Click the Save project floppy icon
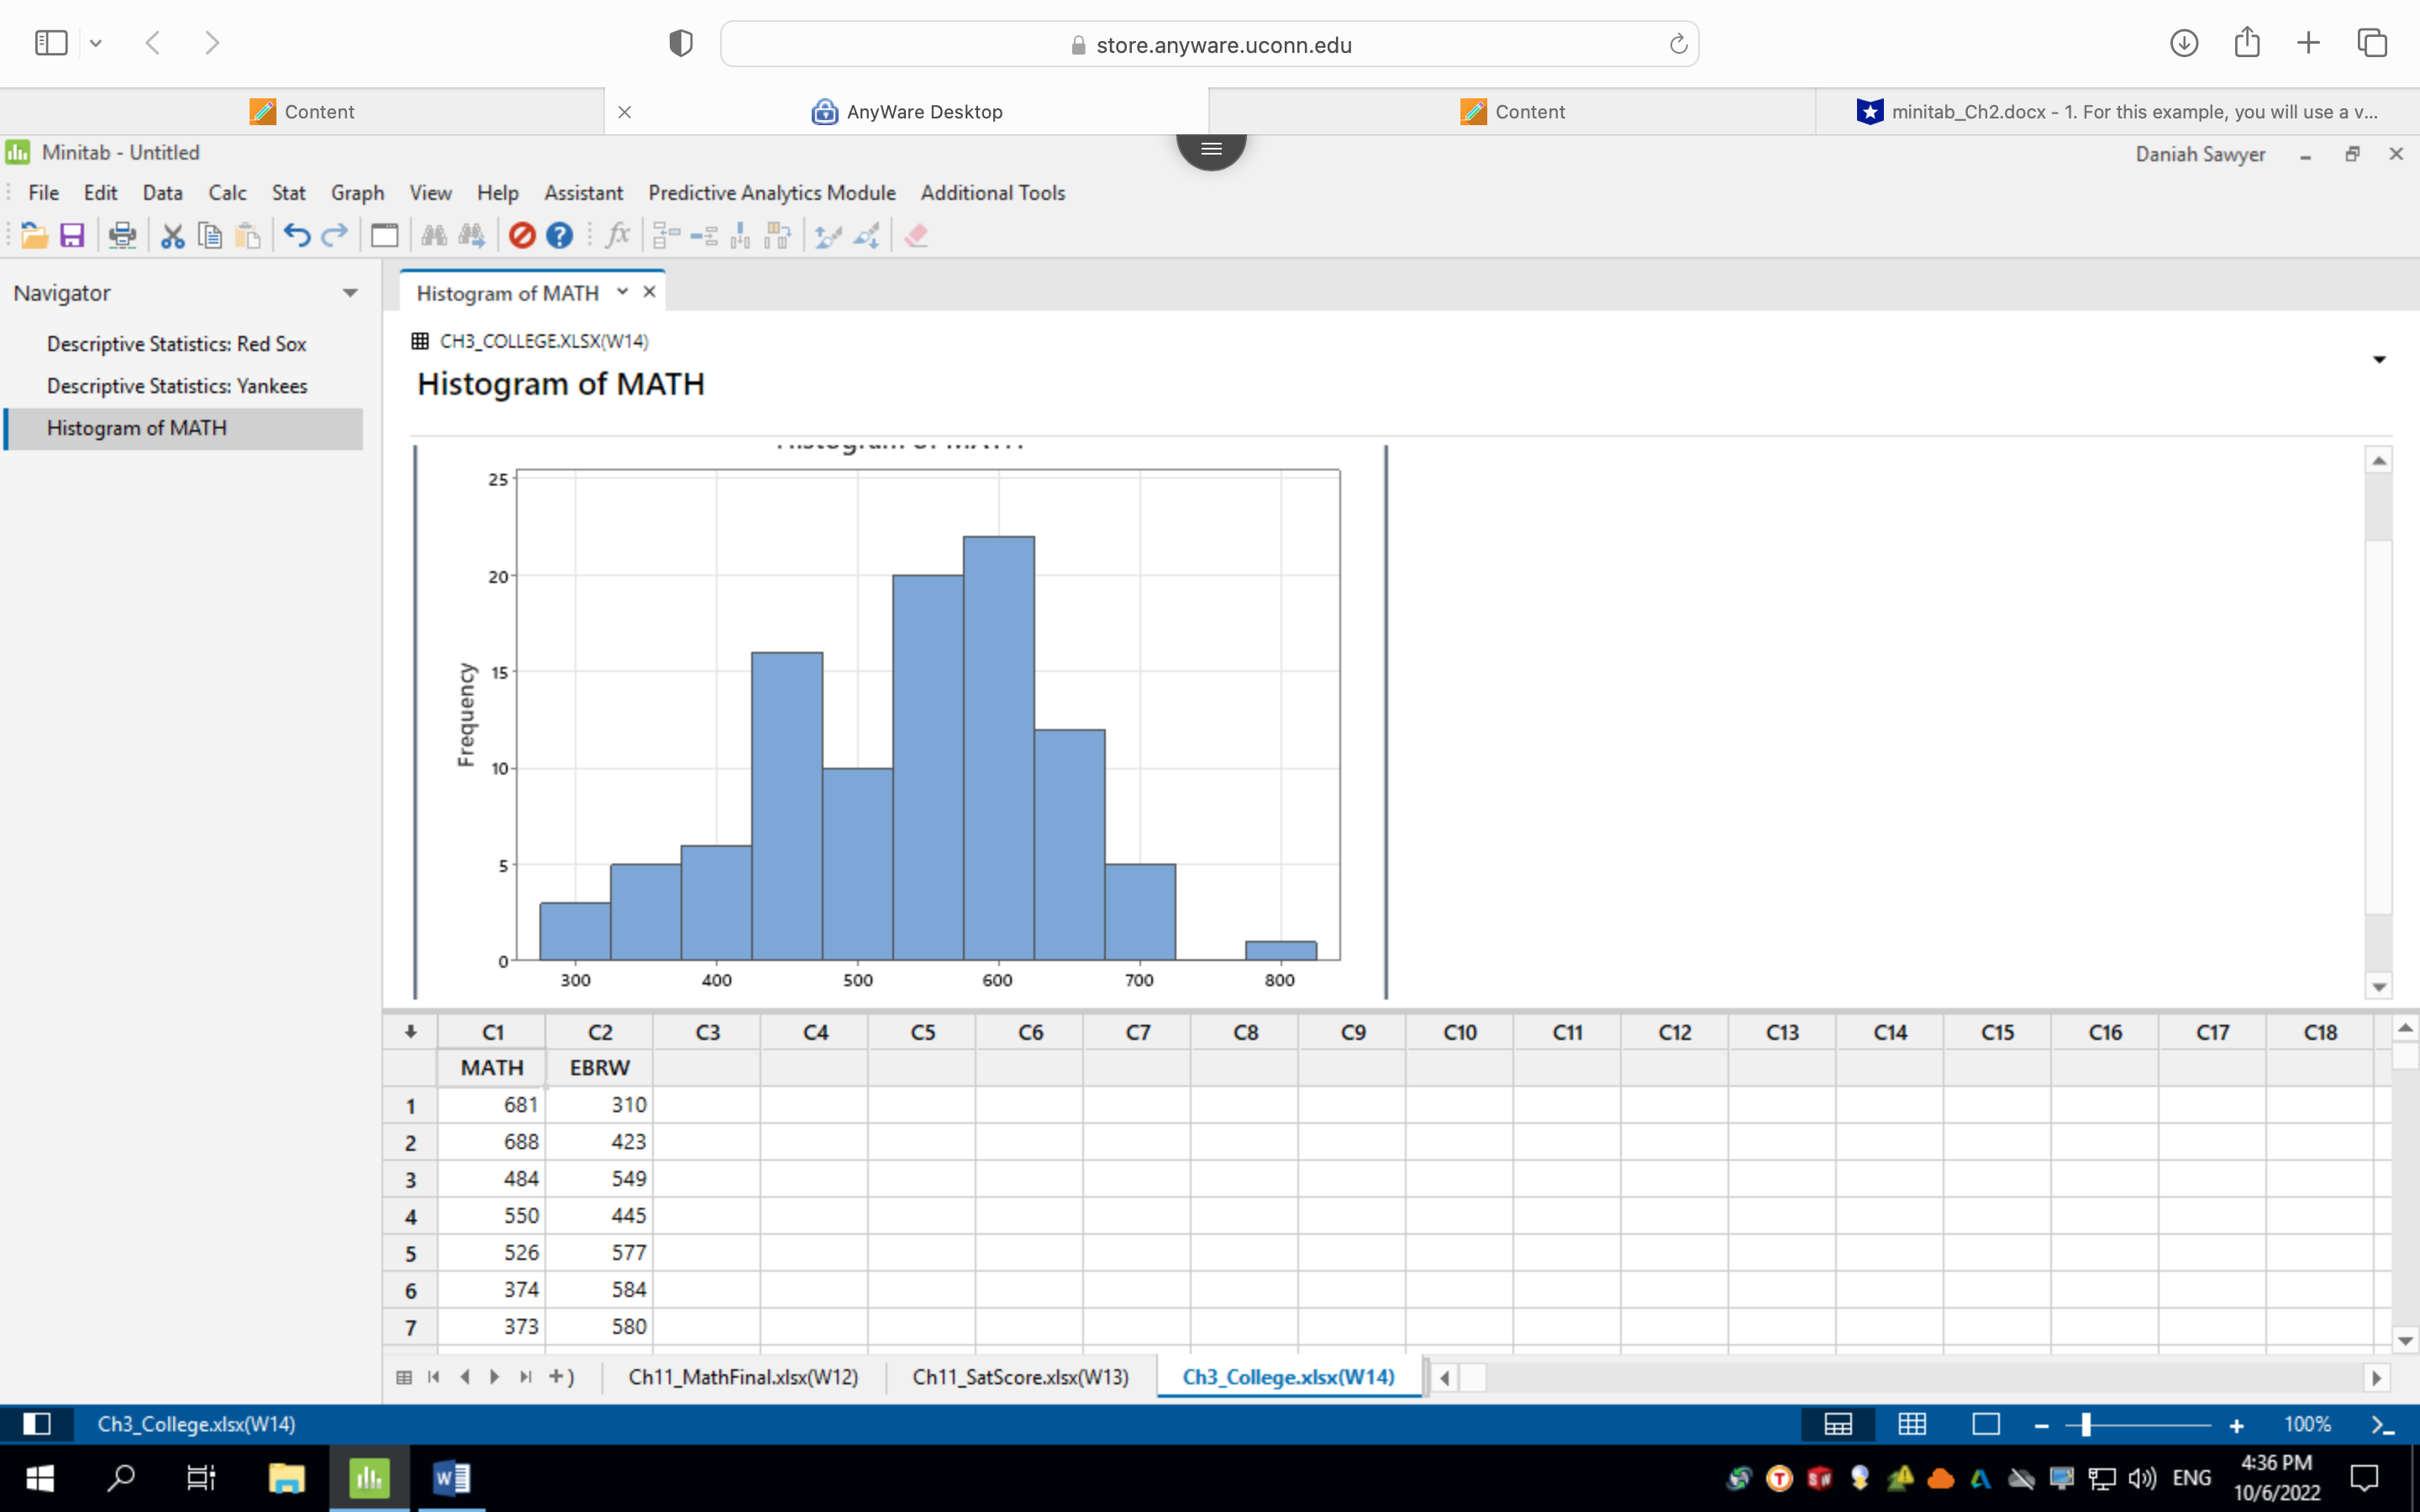 tap(72, 235)
